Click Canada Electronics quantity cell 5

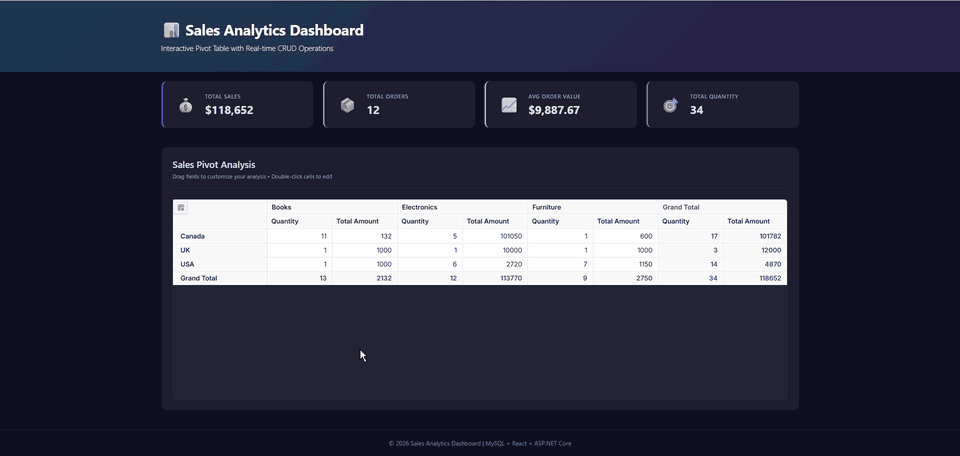(430, 236)
